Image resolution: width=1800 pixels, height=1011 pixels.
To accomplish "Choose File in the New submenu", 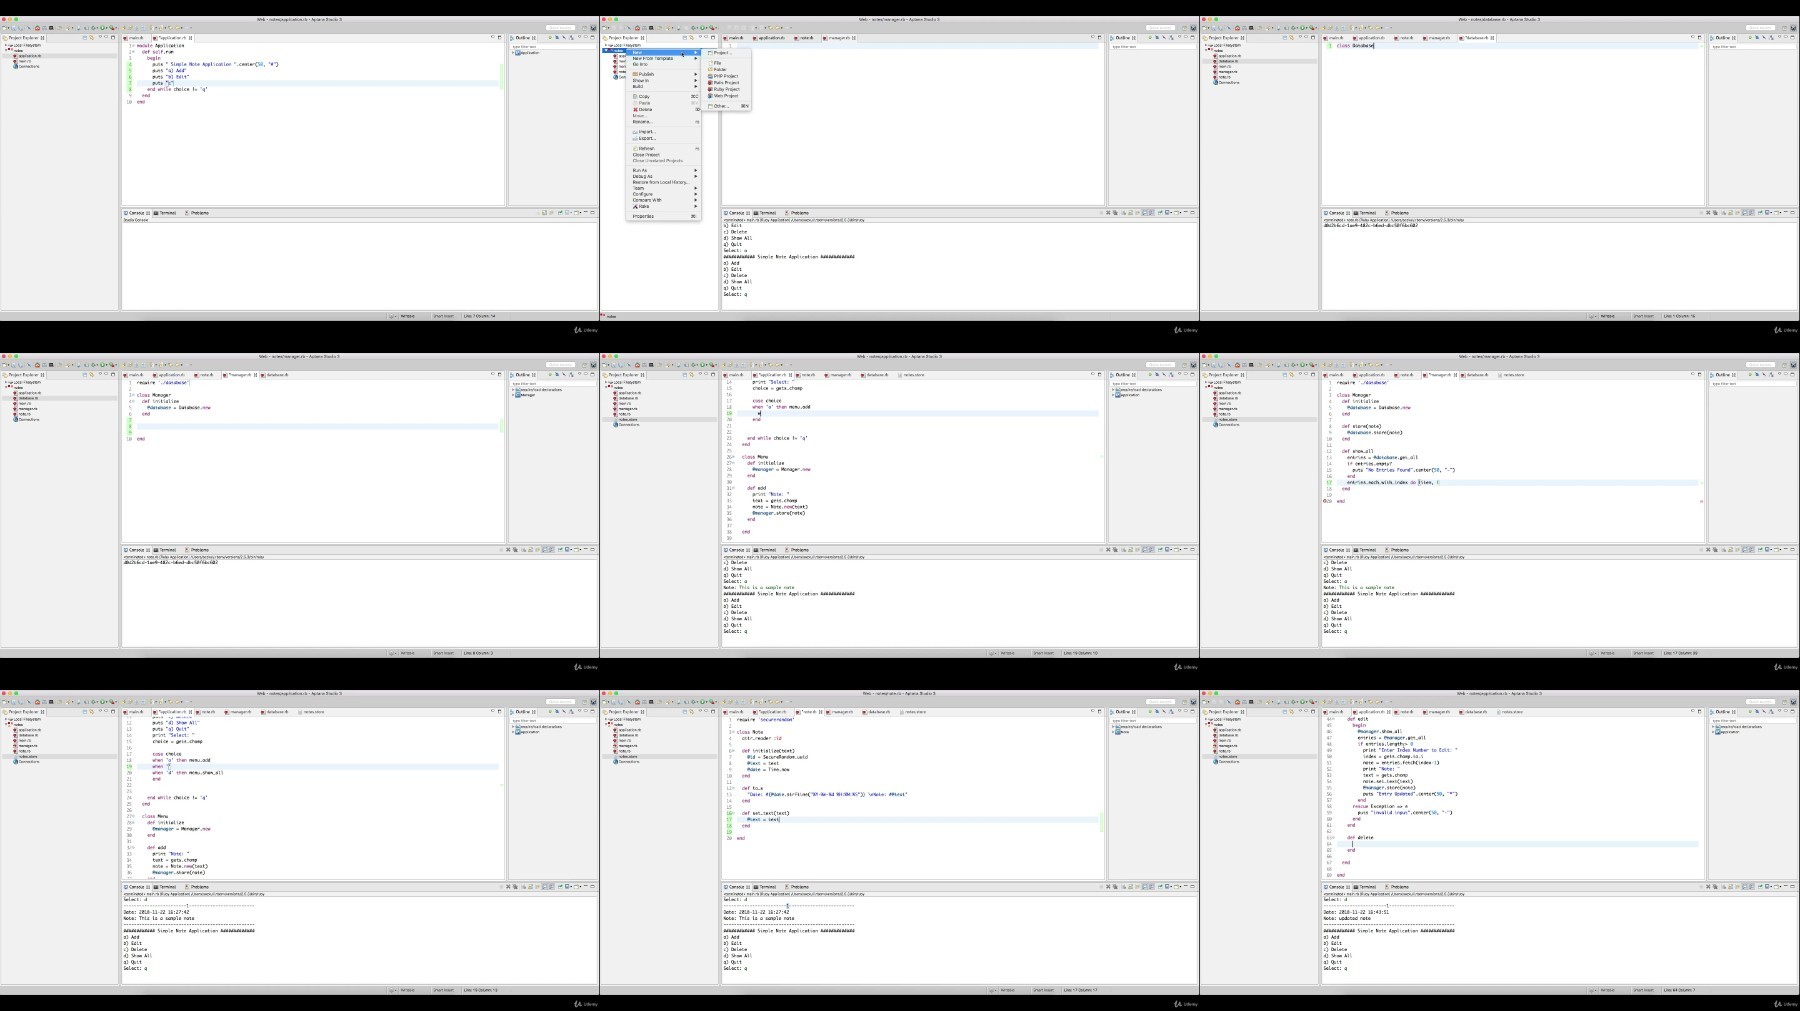I will tap(715, 63).
